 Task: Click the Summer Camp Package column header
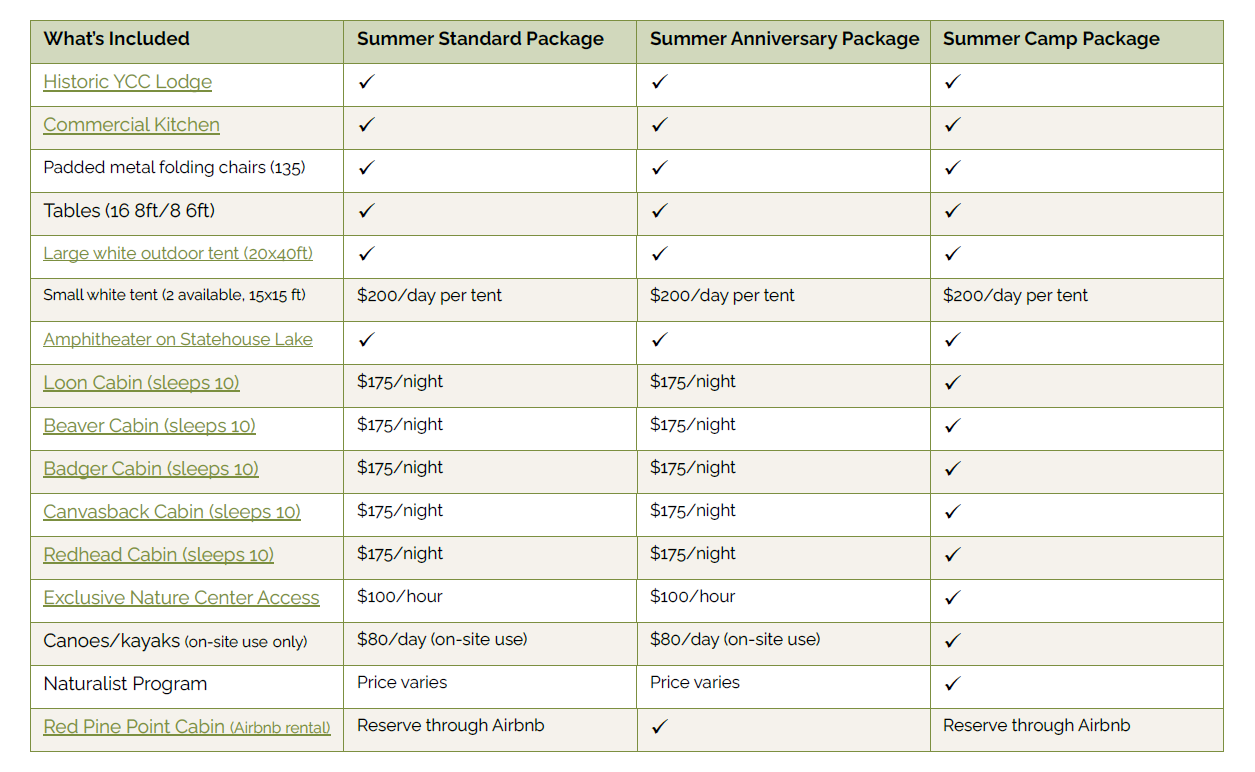1051,40
